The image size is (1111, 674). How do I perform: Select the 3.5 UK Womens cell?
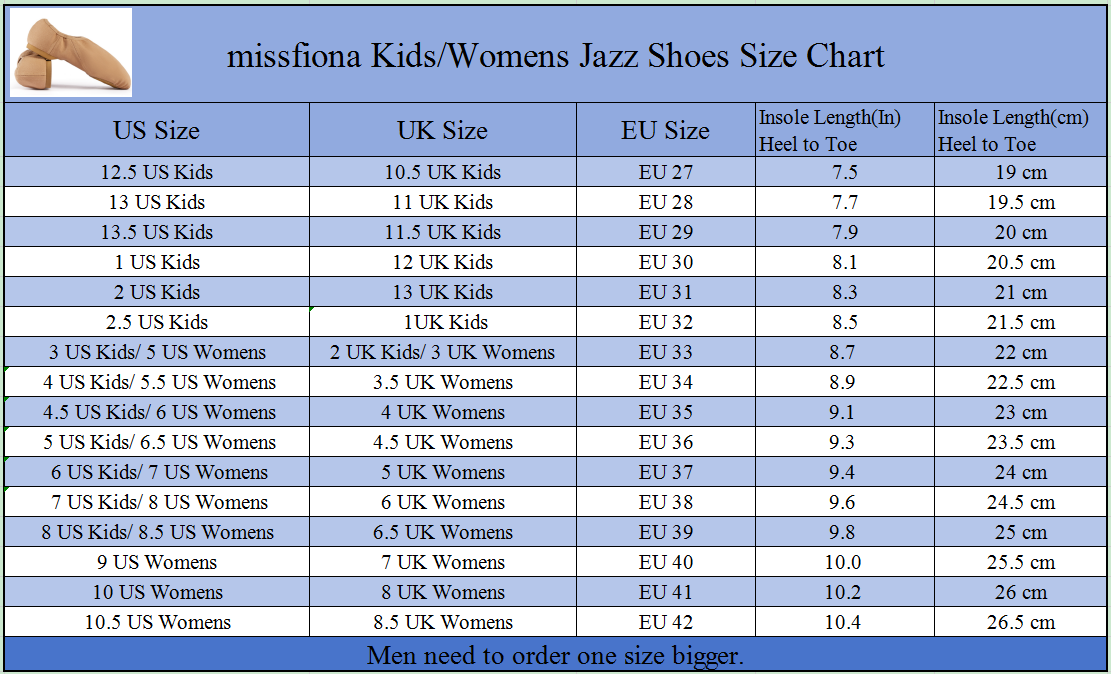pyautogui.click(x=442, y=382)
